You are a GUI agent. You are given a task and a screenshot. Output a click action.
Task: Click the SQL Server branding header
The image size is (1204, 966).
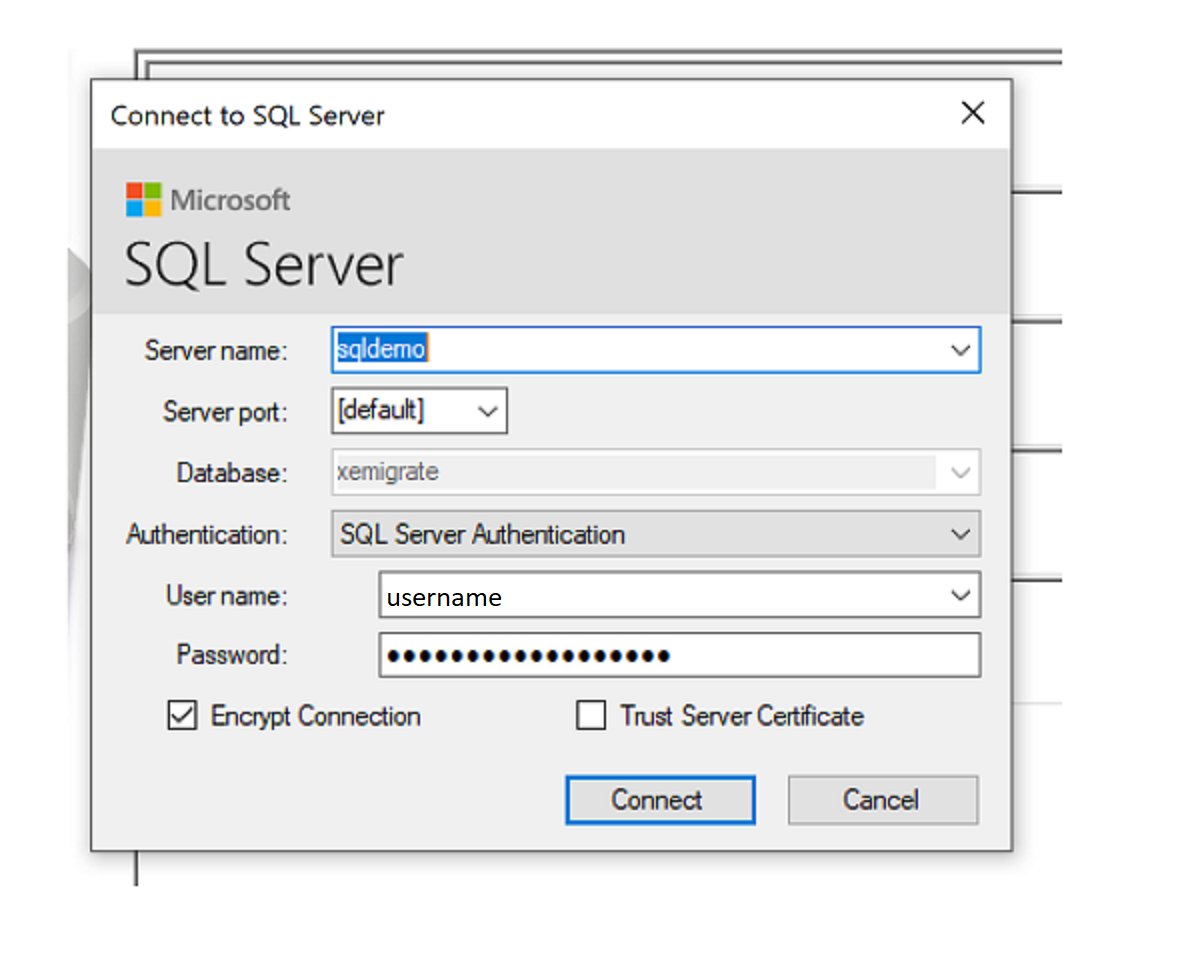(x=263, y=263)
